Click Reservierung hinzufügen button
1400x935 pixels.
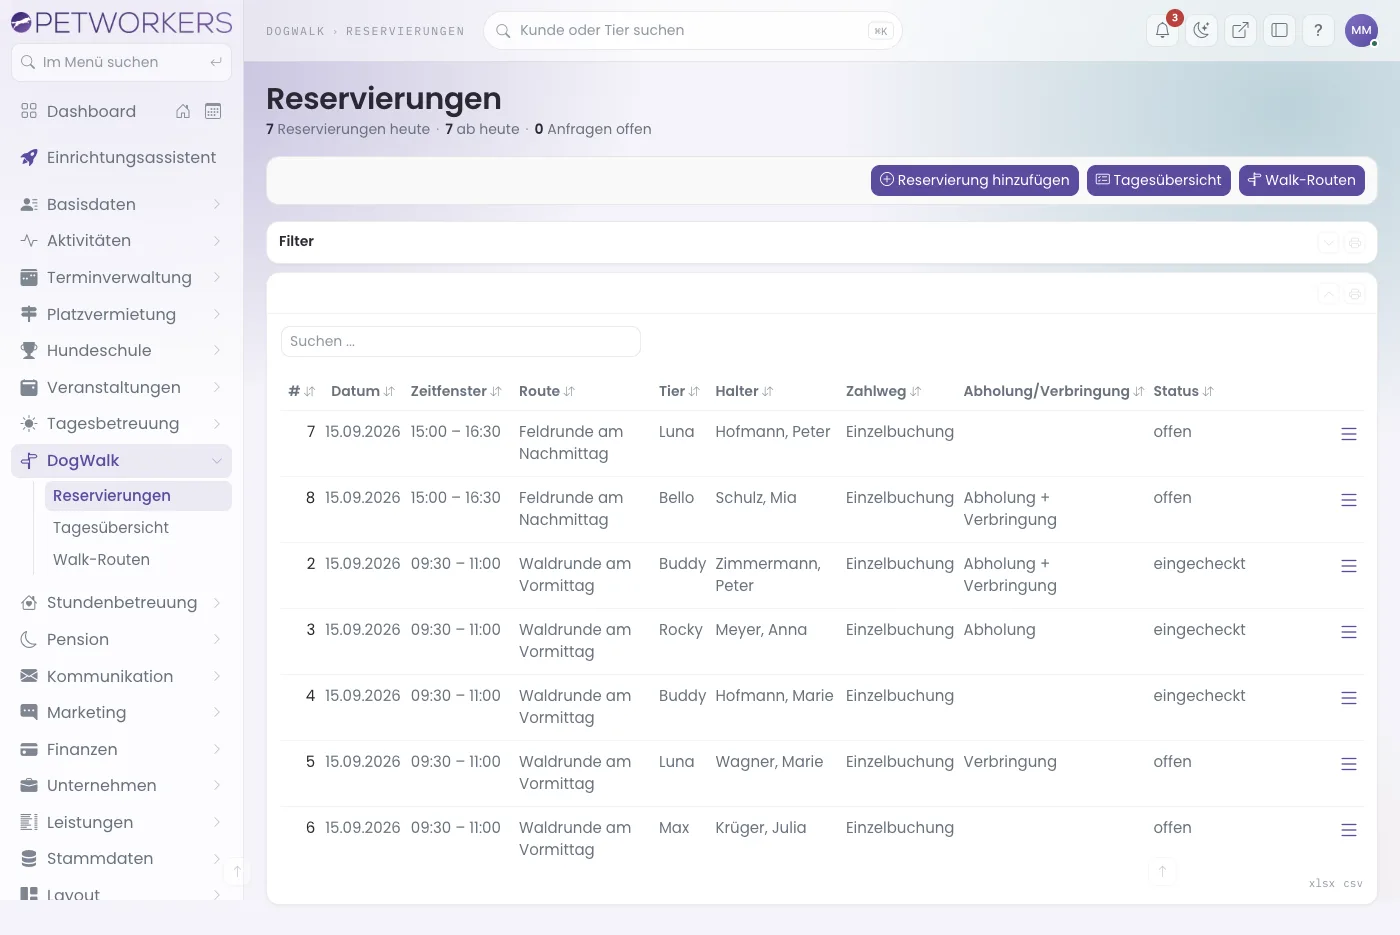tap(975, 180)
